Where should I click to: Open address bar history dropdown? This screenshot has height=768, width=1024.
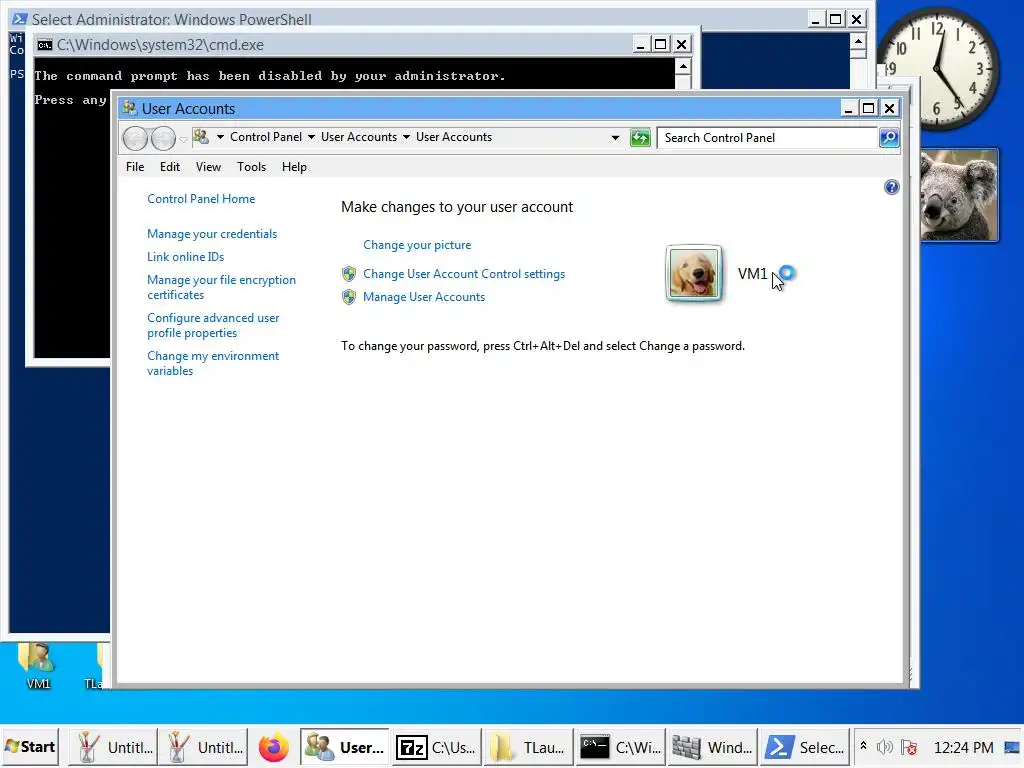615,138
